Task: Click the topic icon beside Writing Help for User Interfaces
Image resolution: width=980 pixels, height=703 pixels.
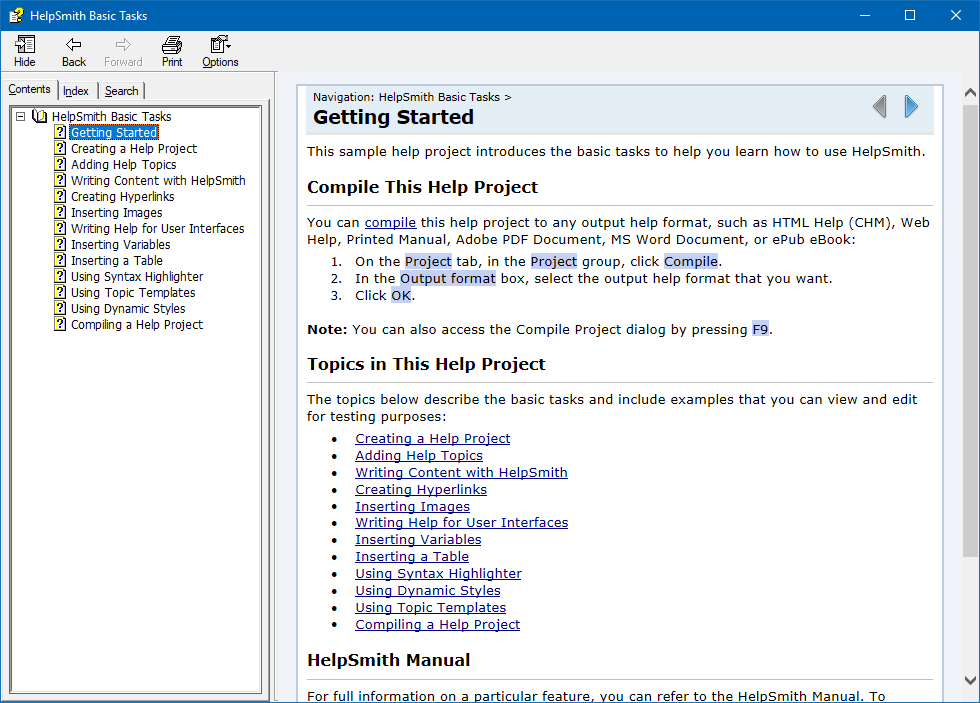Action: click(x=60, y=228)
